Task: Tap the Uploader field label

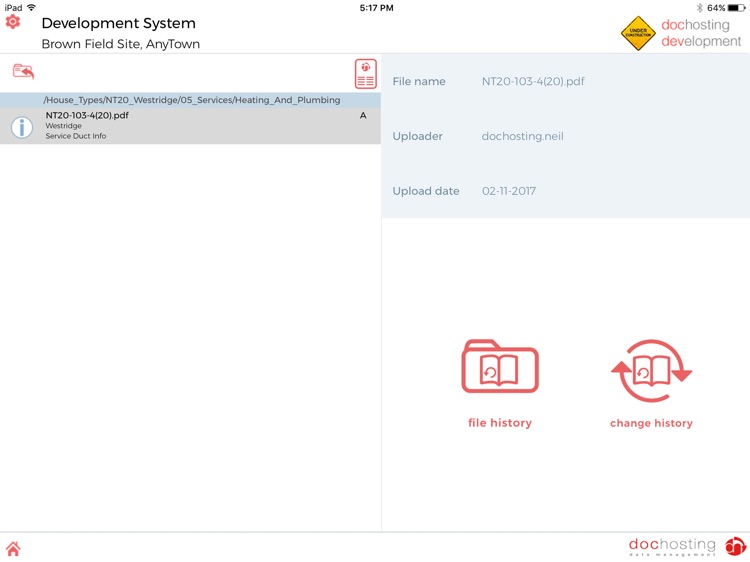Action: (x=418, y=136)
